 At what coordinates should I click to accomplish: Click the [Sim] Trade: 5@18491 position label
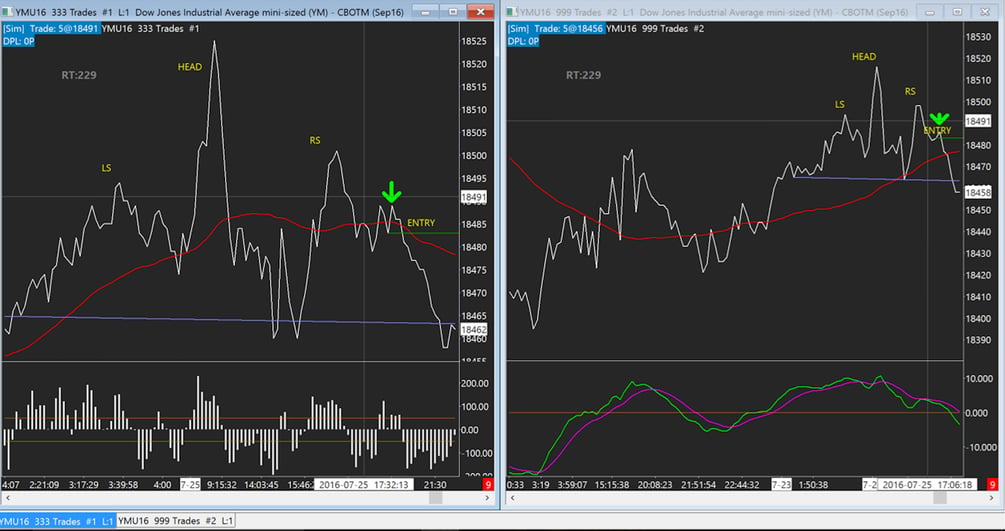point(51,29)
